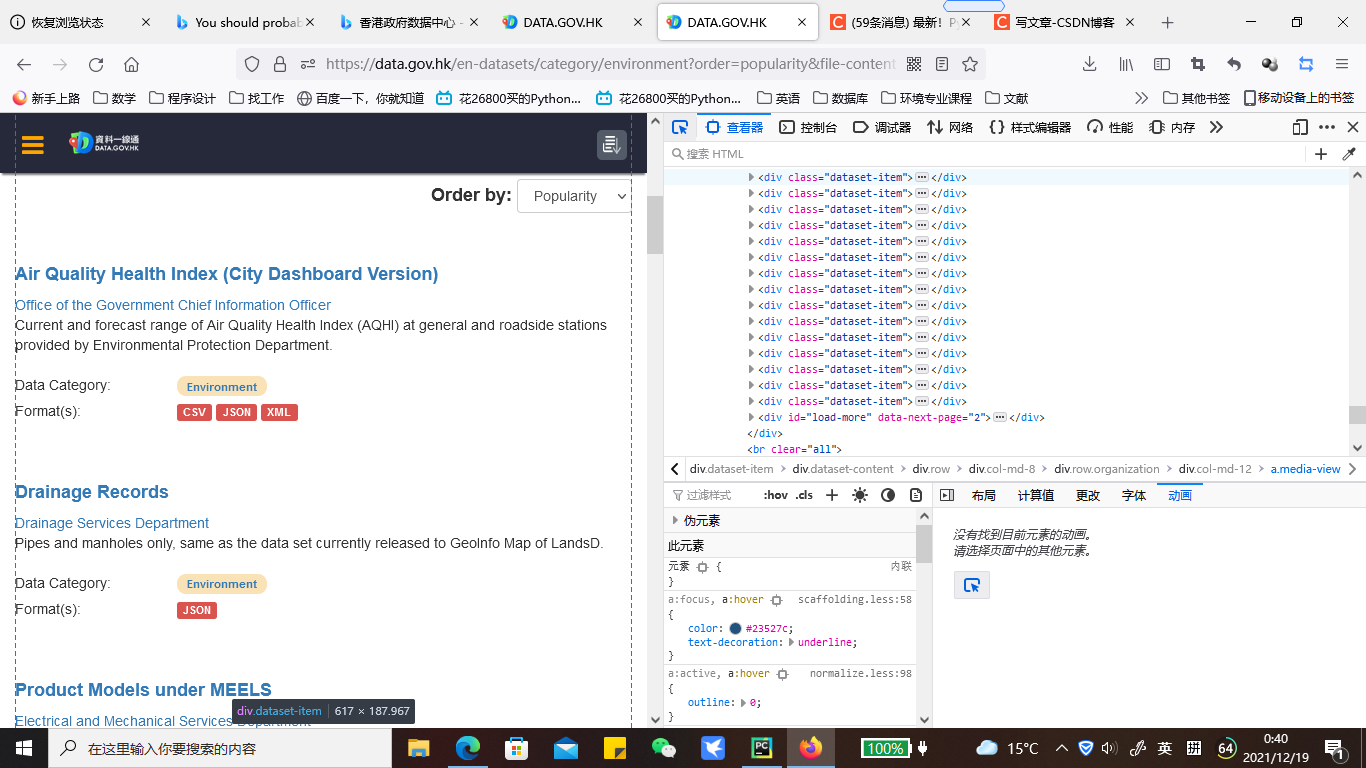
Task: Create a new node with the plus icon
Action: [1321, 153]
